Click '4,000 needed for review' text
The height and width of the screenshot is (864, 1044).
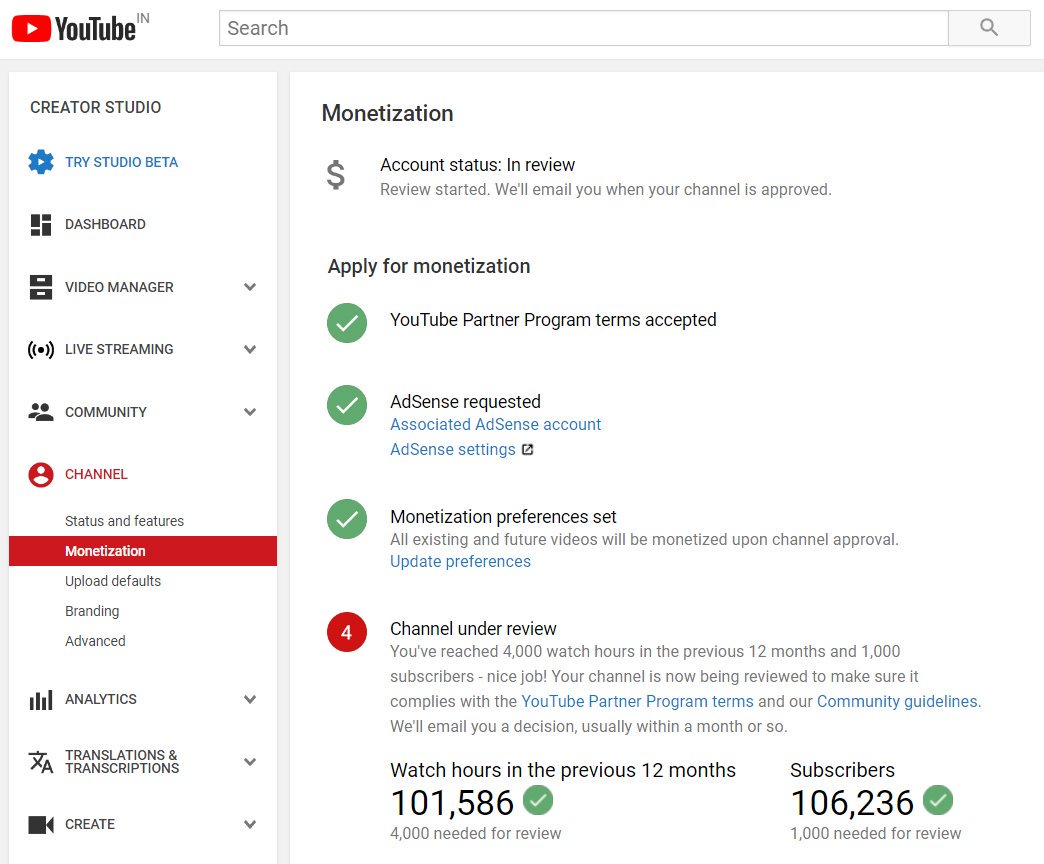[x=475, y=833]
